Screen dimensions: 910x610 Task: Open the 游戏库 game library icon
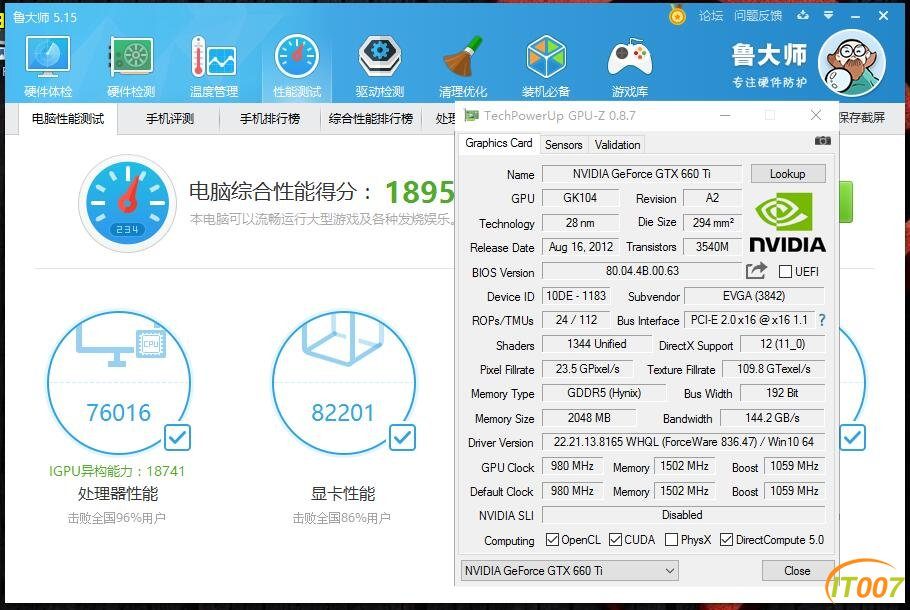629,66
